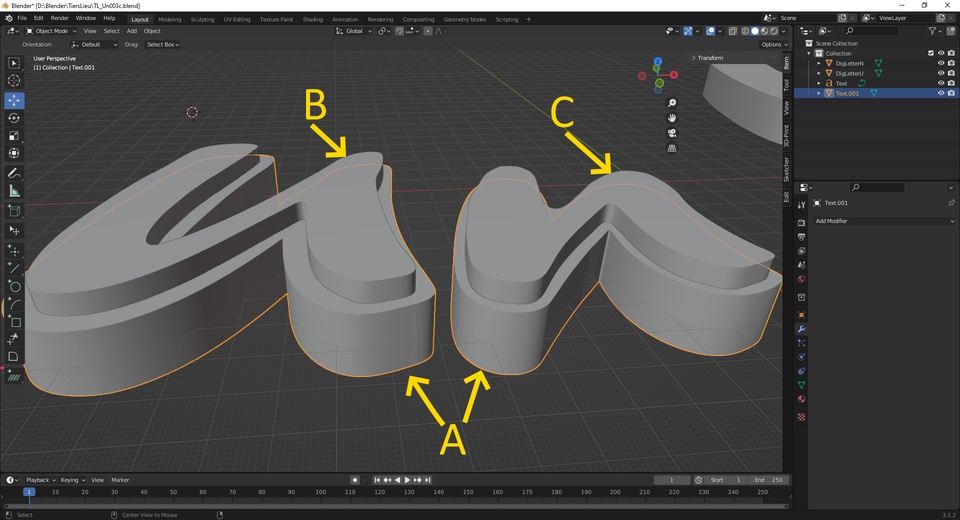The width and height of the screenshot is (960, 520).
Task: Click the End frame 250 field
Action: click(769, 480)
